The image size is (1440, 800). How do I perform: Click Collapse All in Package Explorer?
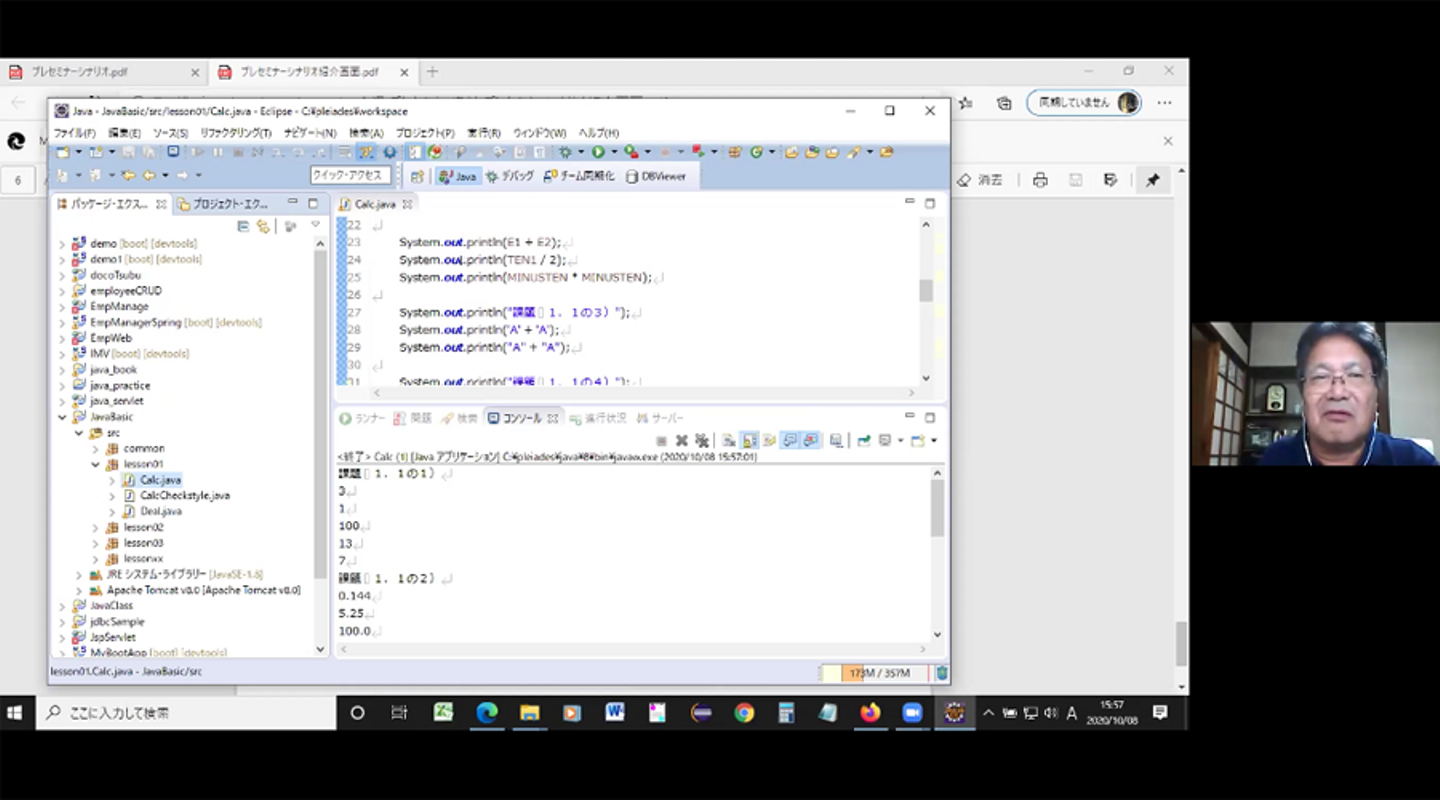243,227
